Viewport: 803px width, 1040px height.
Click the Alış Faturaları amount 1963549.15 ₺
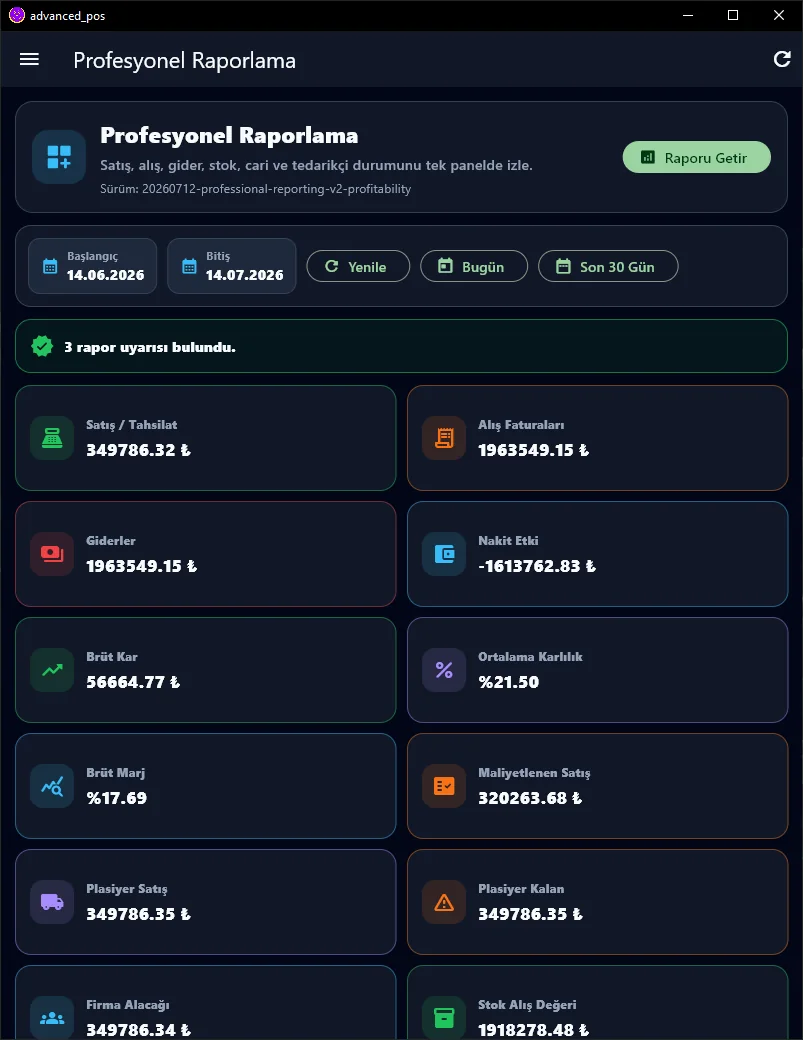click(x=534, y=450)
